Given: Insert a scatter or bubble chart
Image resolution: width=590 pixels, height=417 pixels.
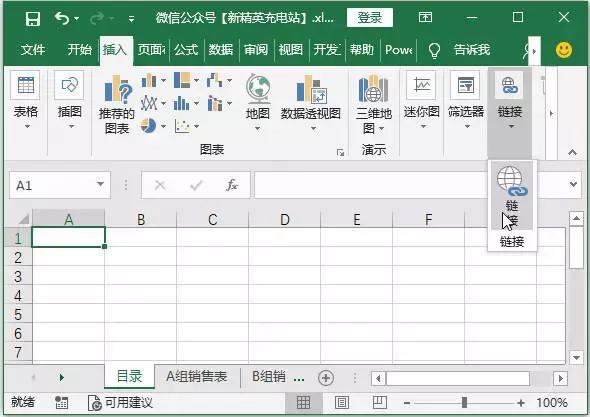Looking at the screenshot, I should [186, 126].
